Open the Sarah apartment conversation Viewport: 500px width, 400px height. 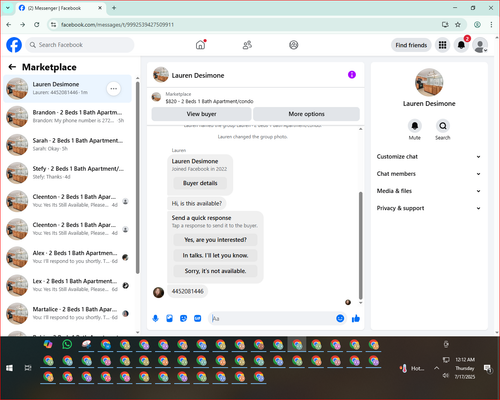tap(68, 145)
